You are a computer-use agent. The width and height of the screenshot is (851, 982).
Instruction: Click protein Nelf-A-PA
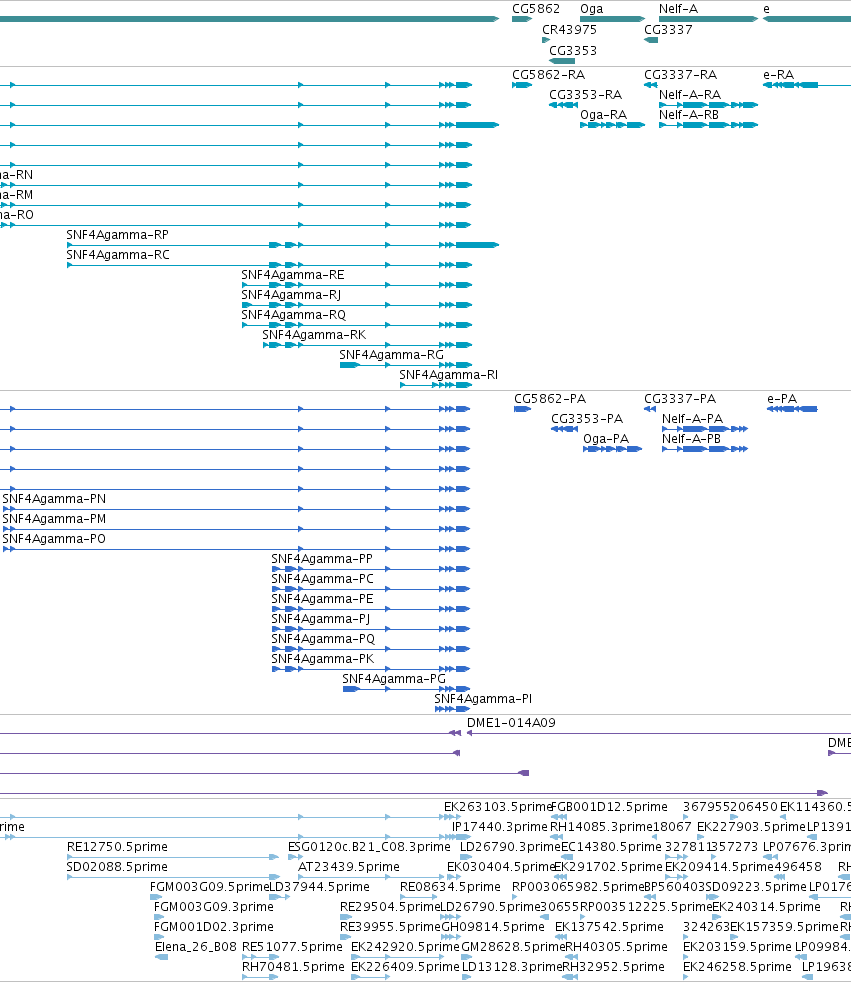[693, 419]
